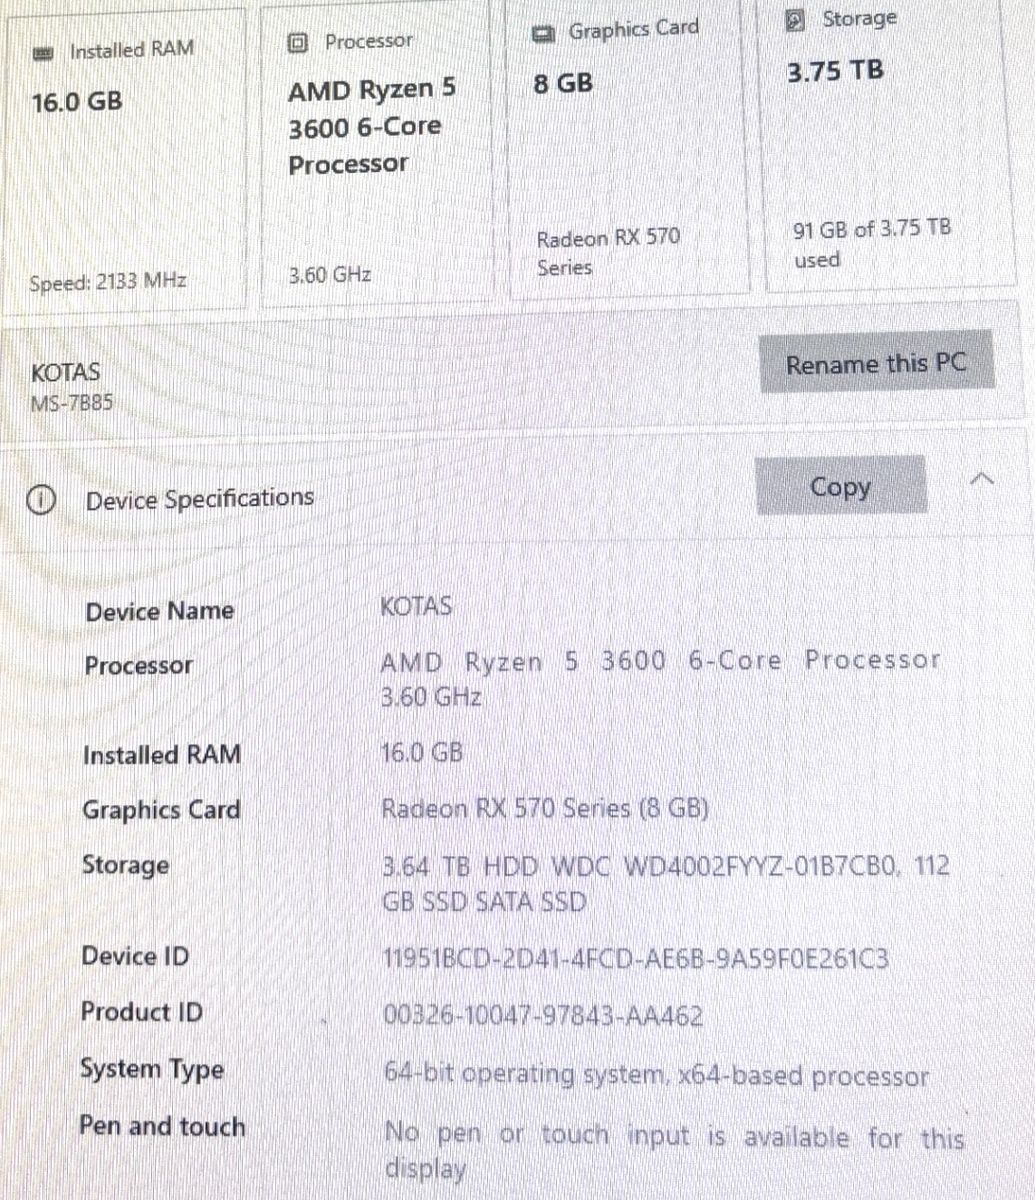Image resolution: width=1035 pixels, height=1200 pixels.
Task: Select the Processor label in specifications list
Action: click(x=138, y=666)
